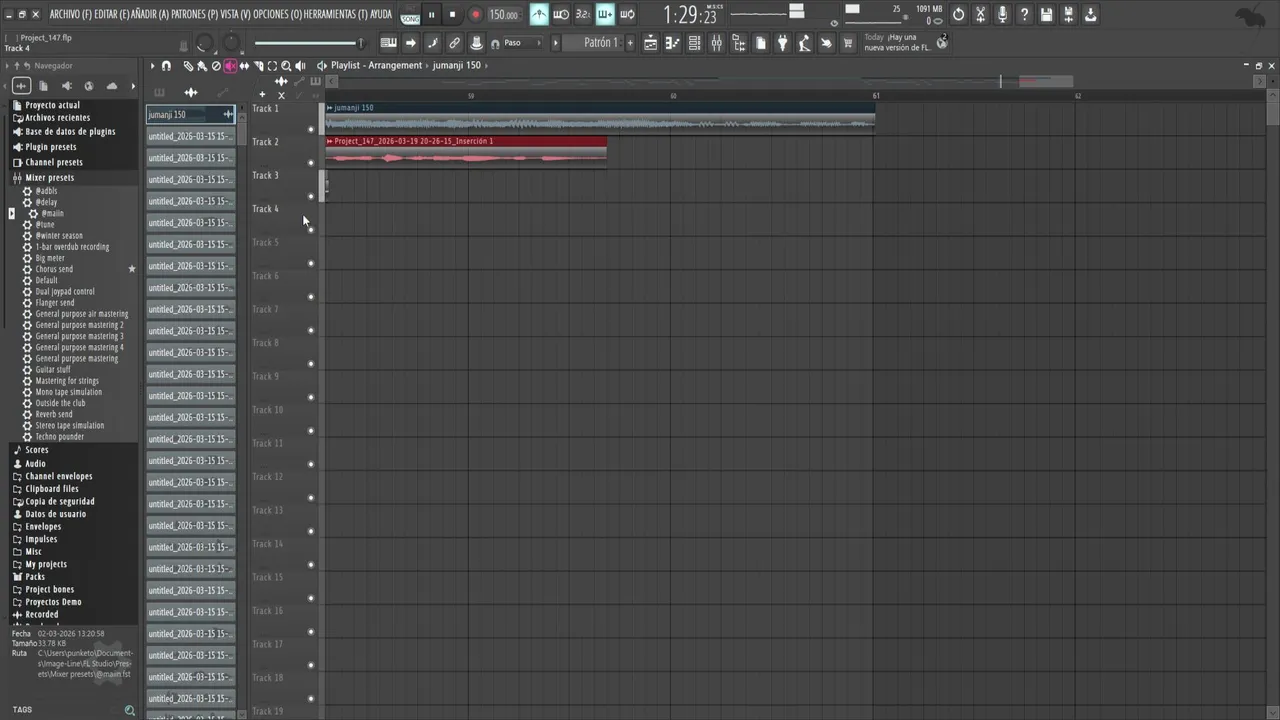Screen dimensions: 1280x720
Task: Select the Zoom magnifier tool in playlist
Action: click(286, 66)
